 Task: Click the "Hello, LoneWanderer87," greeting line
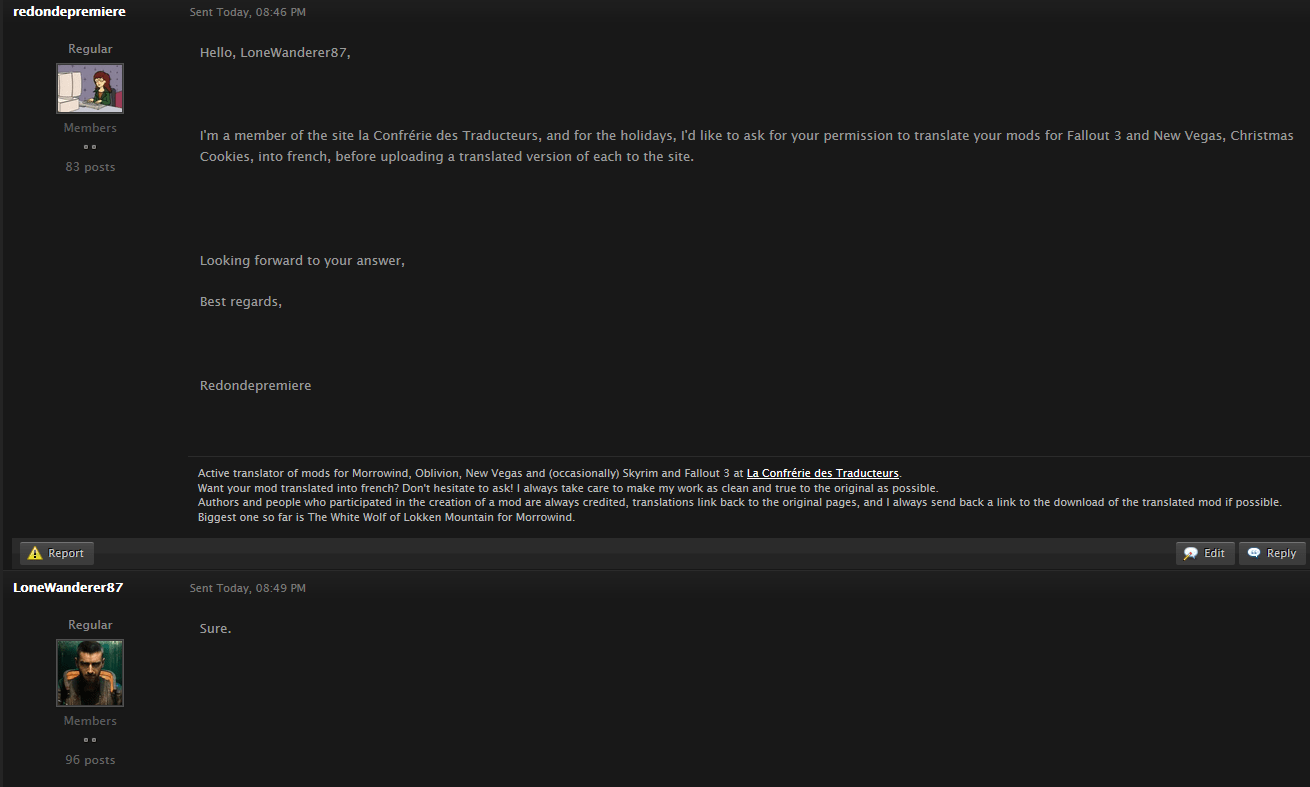click(x=275, y=52)
